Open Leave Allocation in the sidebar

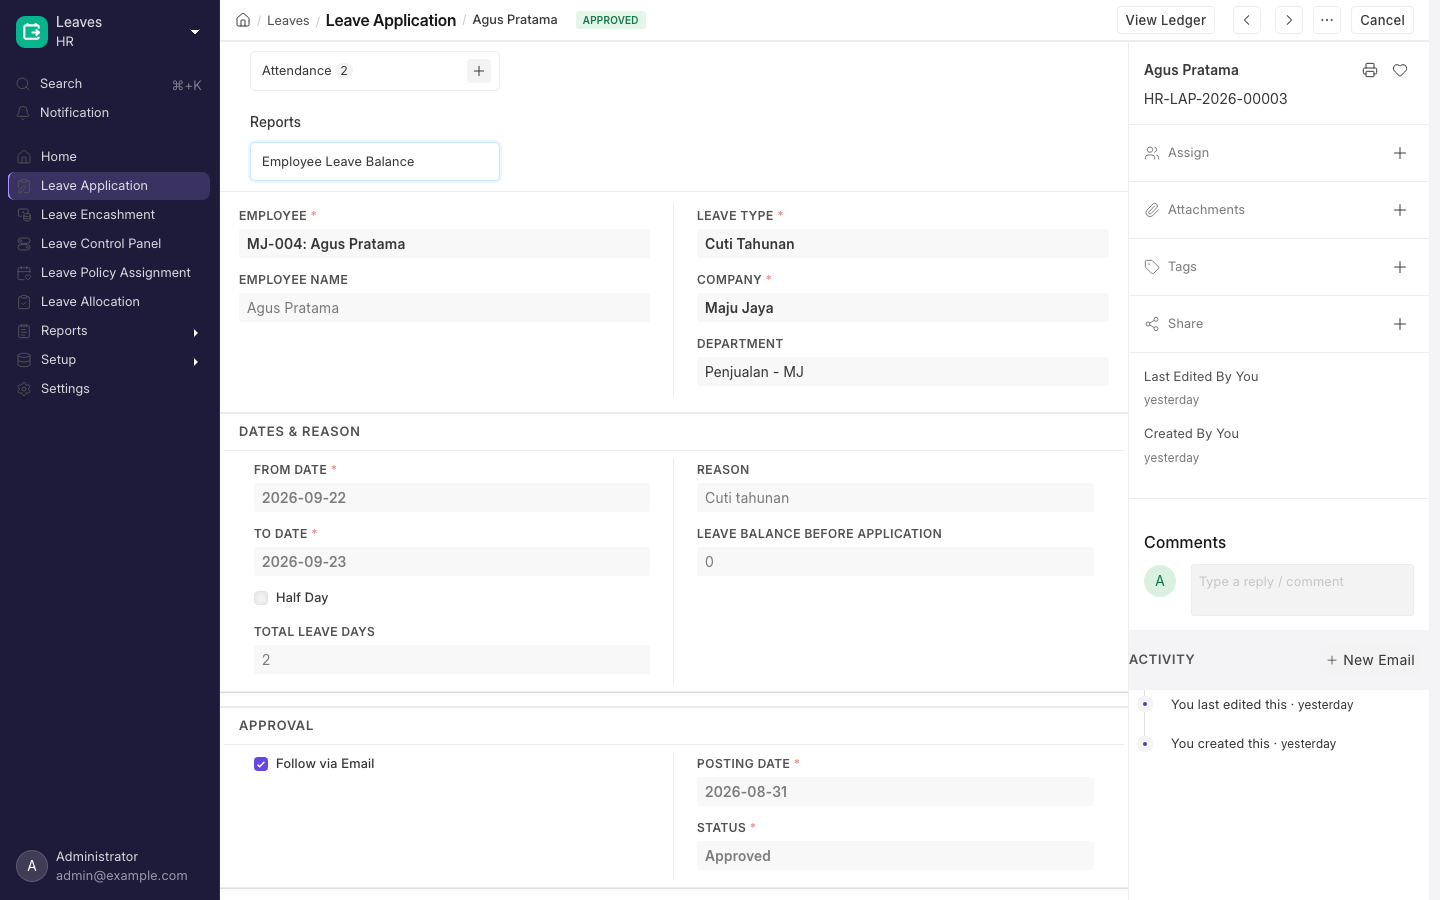pyautogui.click(x=109, y=302)
